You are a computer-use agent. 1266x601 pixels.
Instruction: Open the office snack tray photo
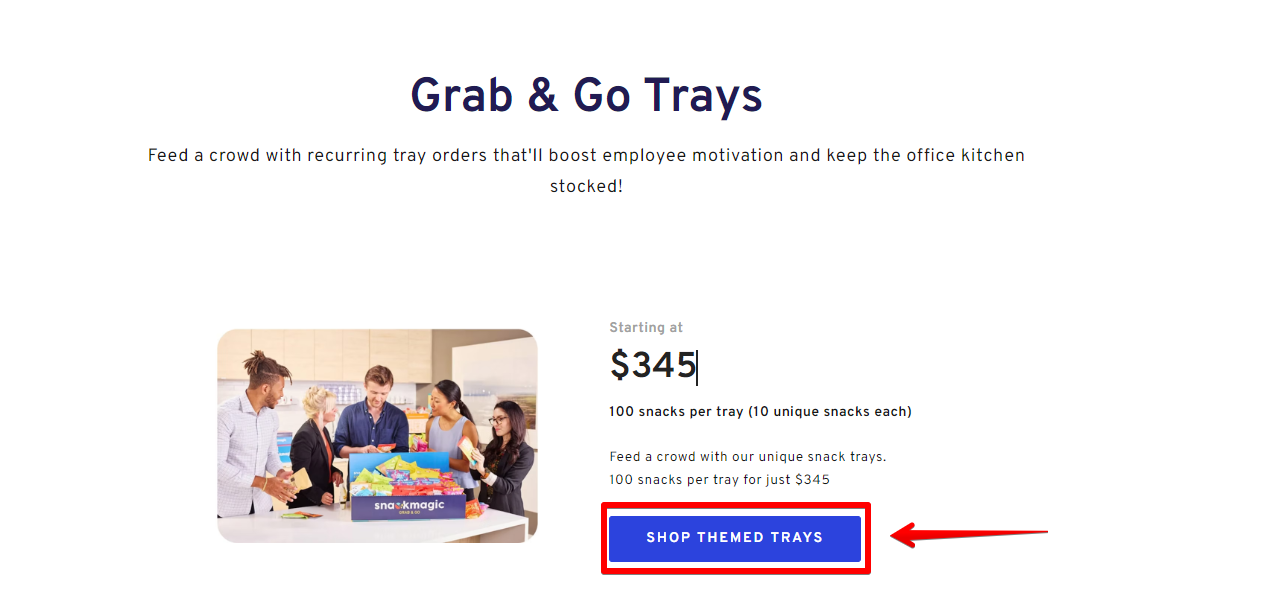click(x=377, y=436)
